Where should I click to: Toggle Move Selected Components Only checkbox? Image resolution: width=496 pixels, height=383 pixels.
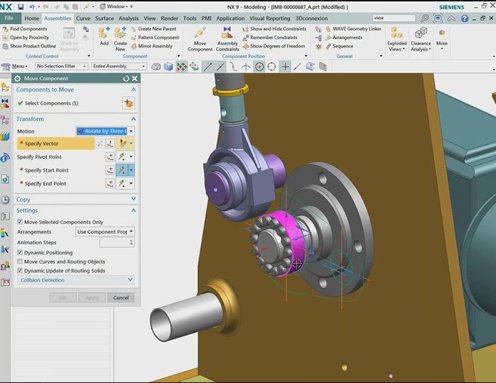[20, 222]
